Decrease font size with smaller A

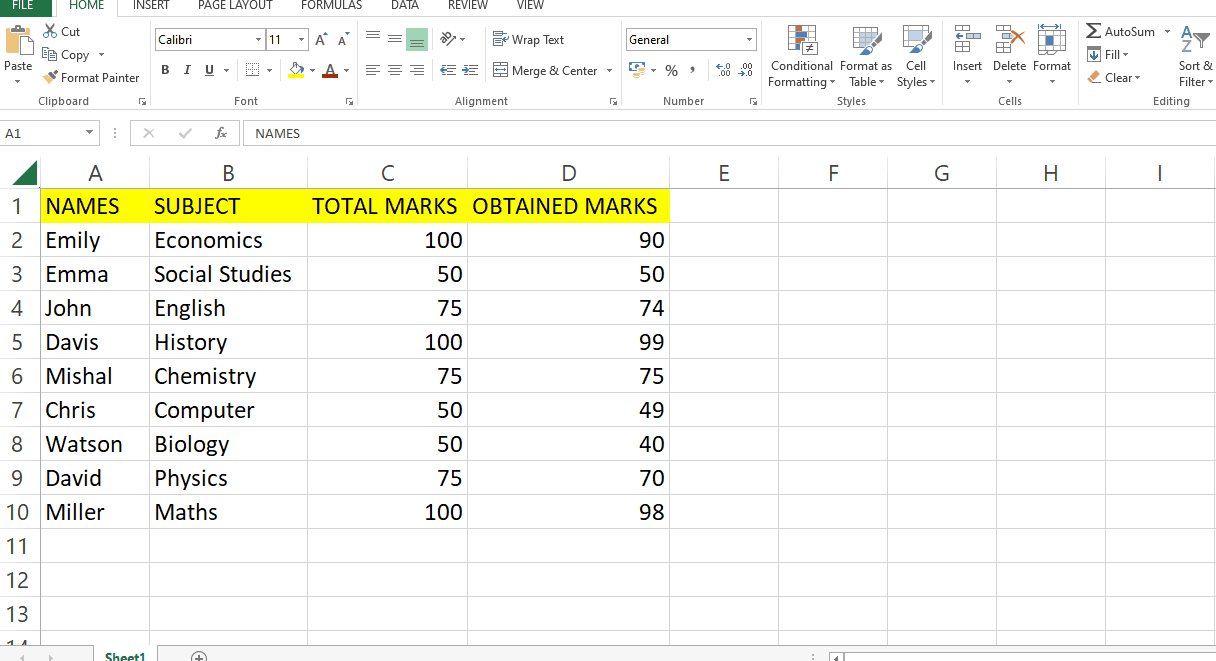click(x=344, y=40)
